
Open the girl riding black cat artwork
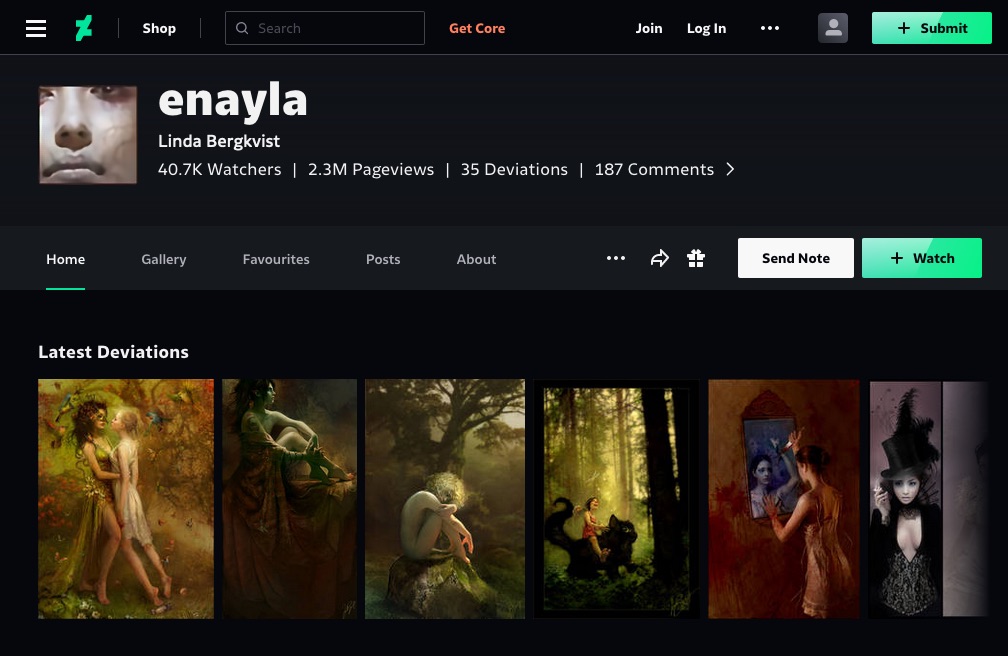[616, 499]
